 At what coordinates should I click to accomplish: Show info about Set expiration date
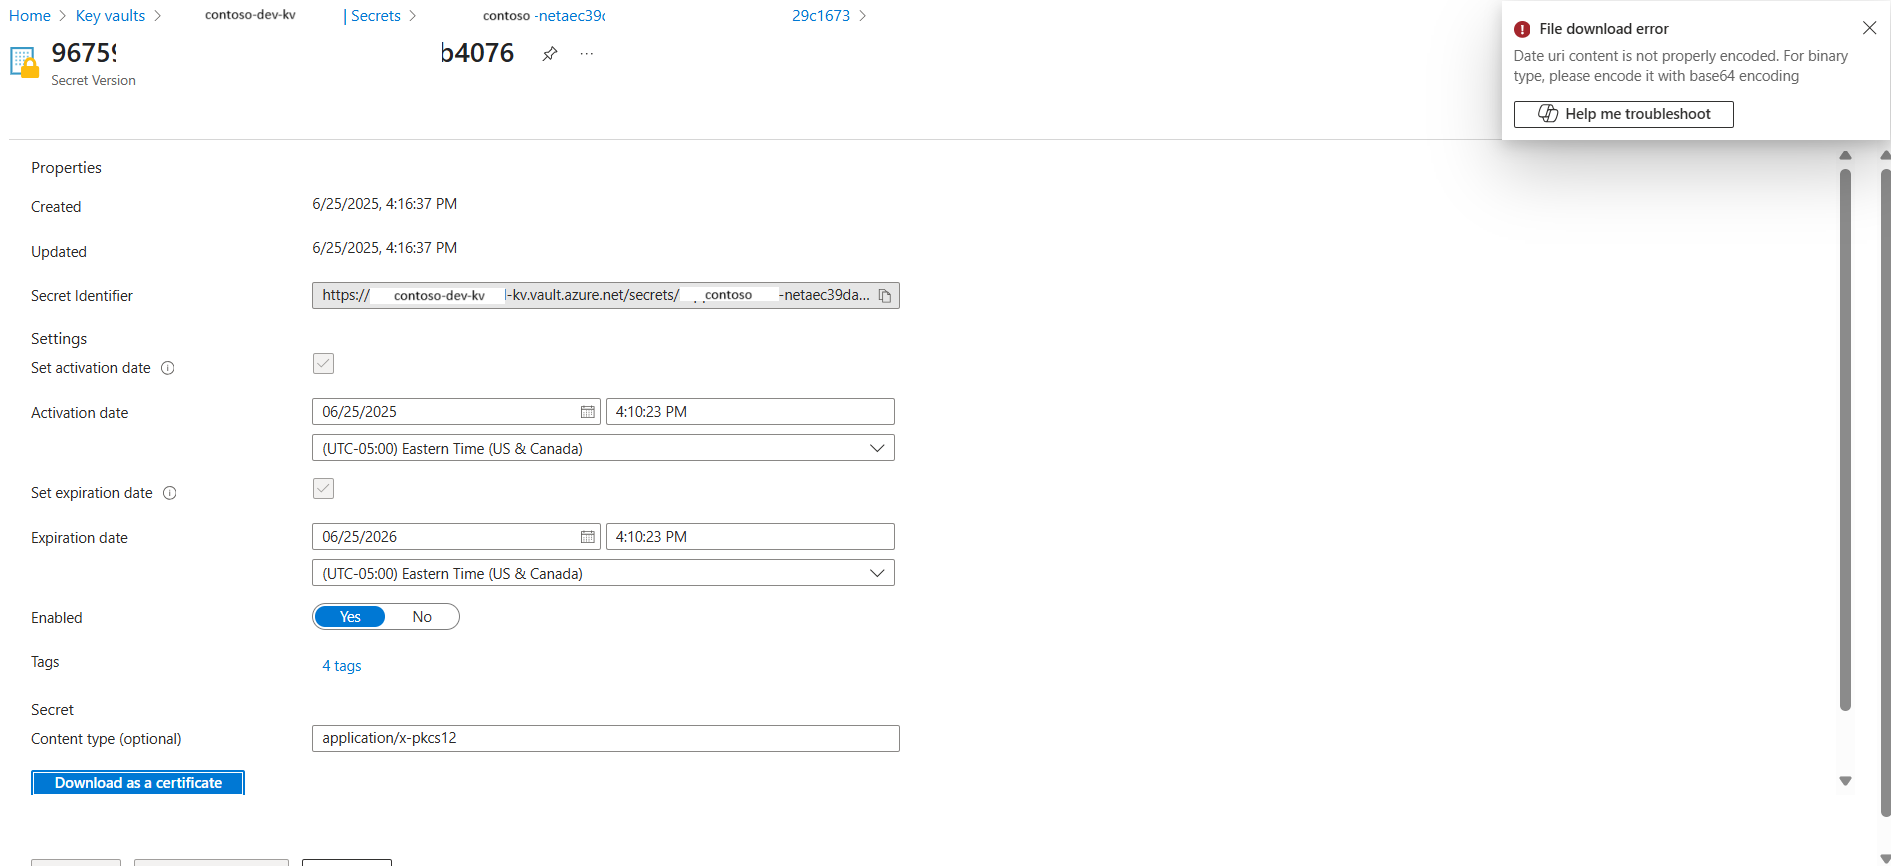tap(170, 493)
